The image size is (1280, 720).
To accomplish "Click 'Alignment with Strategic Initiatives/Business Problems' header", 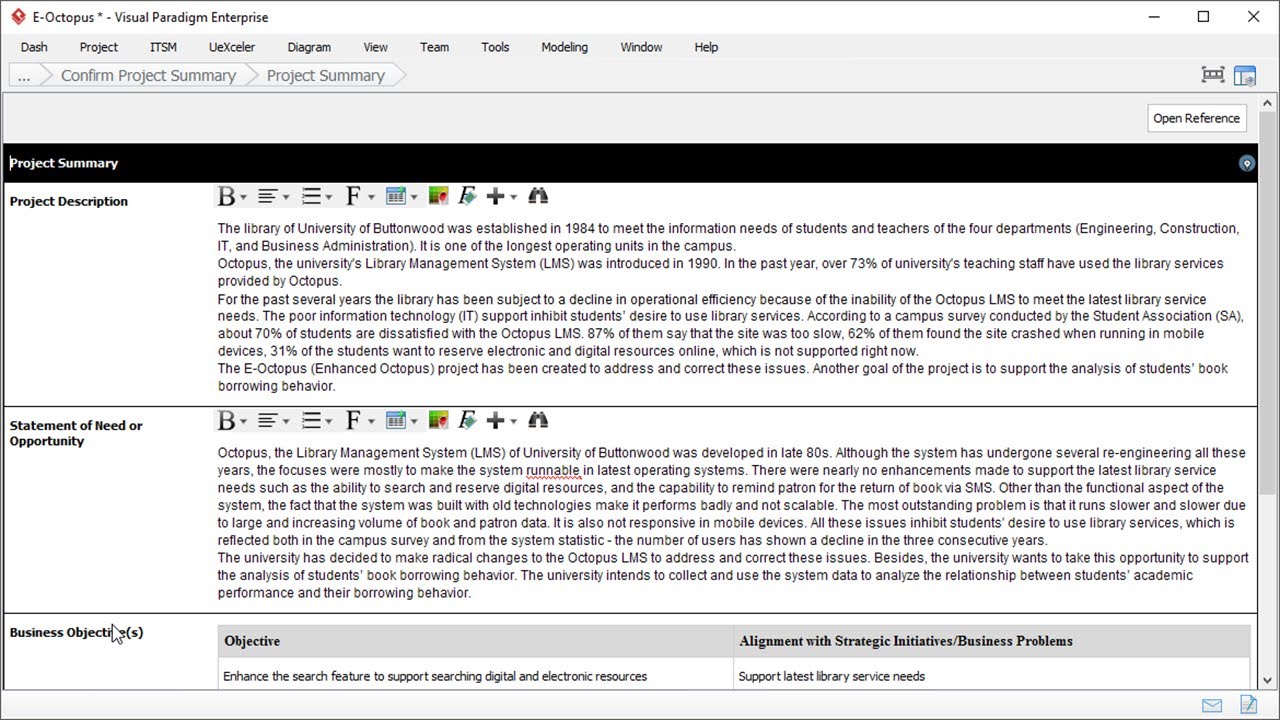I will pos(992,641).
